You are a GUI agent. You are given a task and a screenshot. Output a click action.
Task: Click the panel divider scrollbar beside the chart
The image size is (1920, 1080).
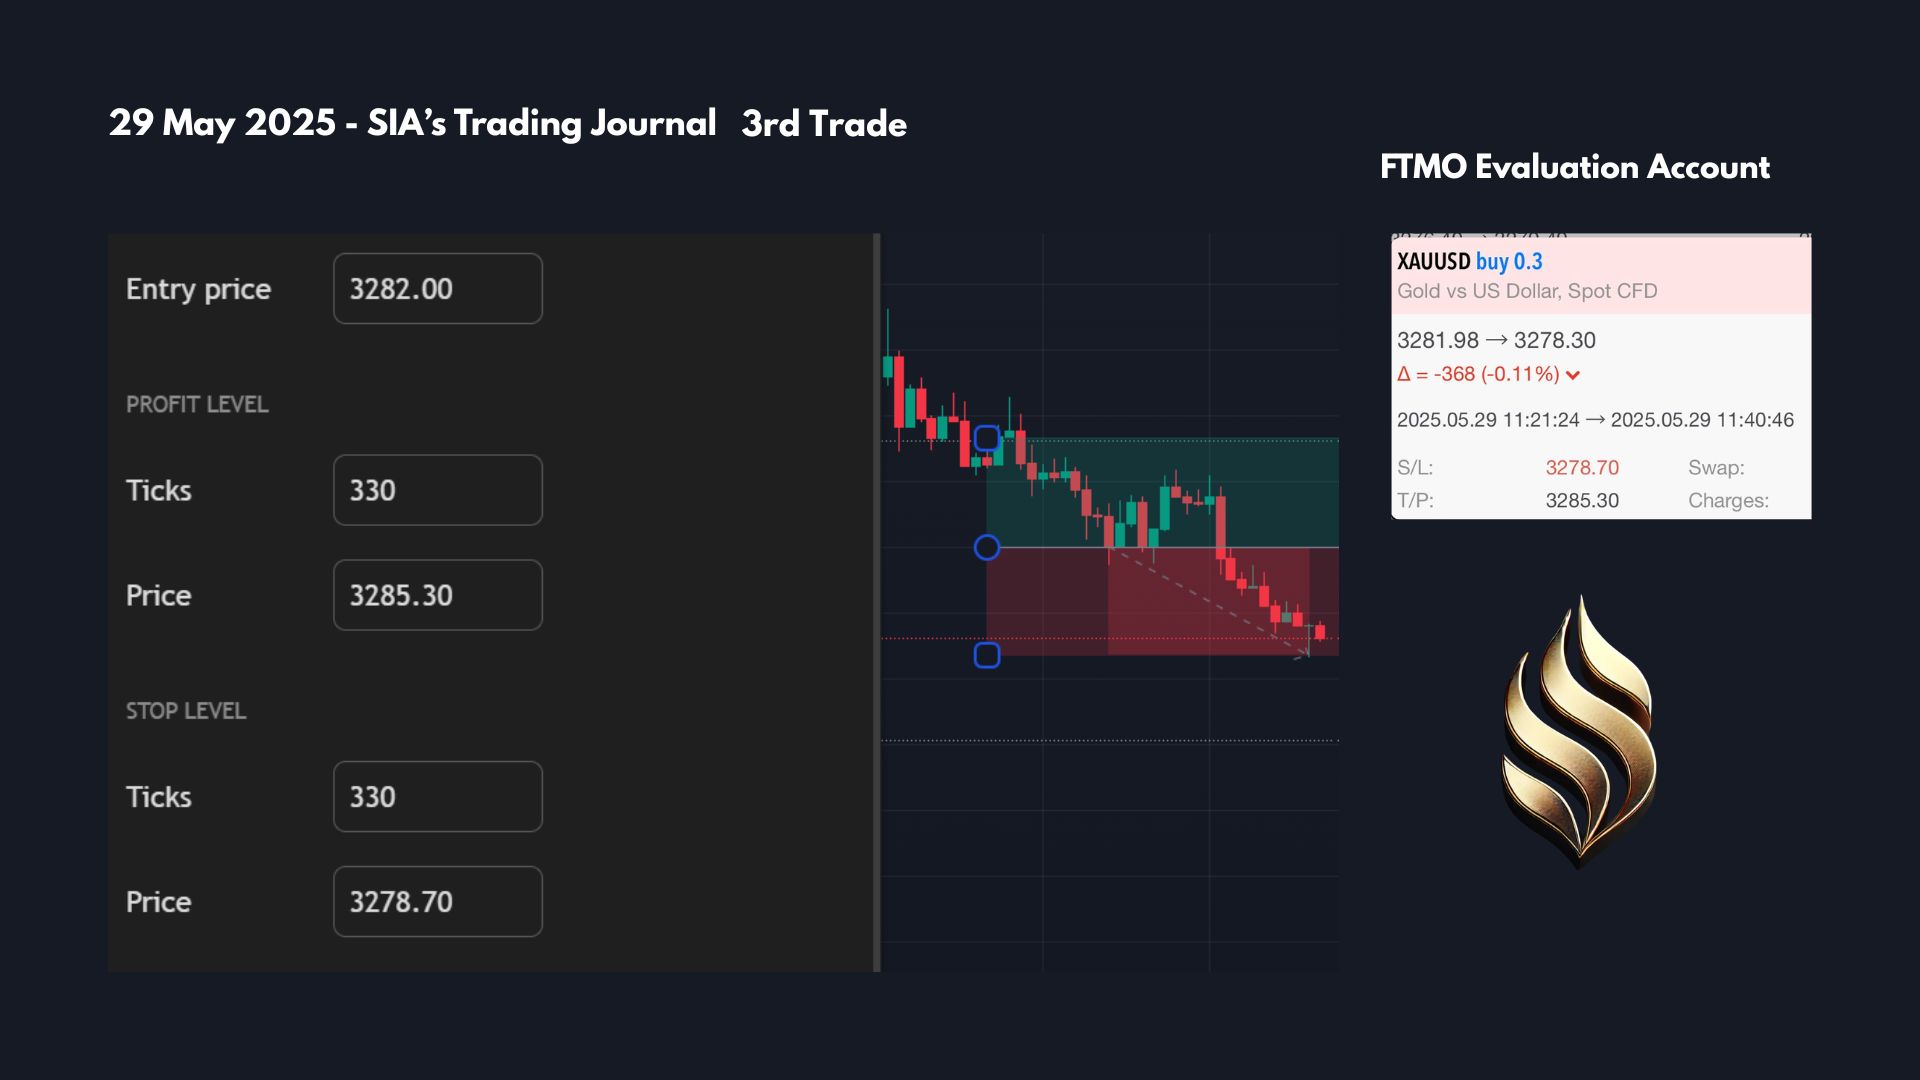pyautogui.click(x=877, y=602)
